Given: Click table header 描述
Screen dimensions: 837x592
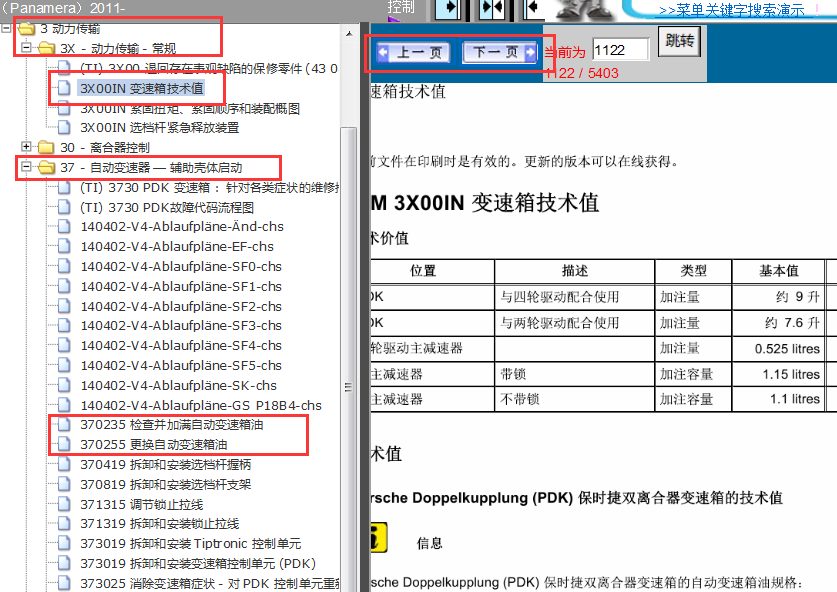Looking at the screenshot, I should [x=575, y=271].
